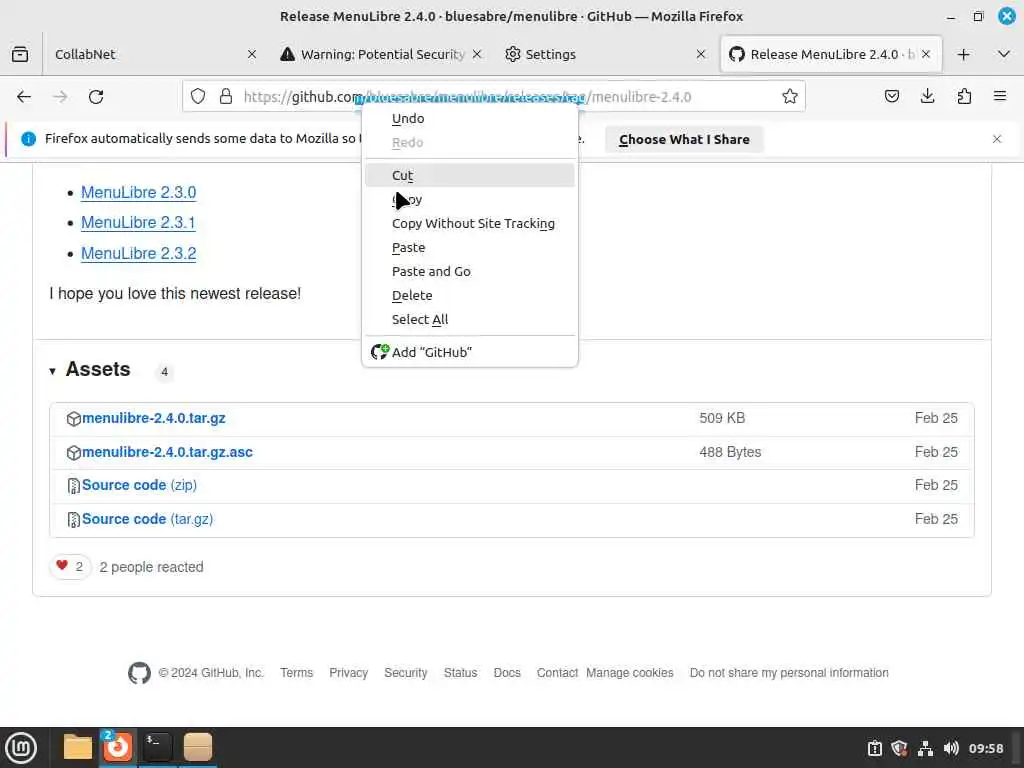This screenshot has height=768, width=1024.
Task: Open the archive app in taskbar
Action: coord(197,747)
